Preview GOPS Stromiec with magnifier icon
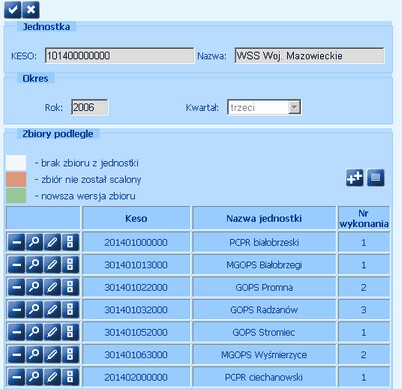Image resolution: width=402 pixels, height=389 pixels. [34, 332]
